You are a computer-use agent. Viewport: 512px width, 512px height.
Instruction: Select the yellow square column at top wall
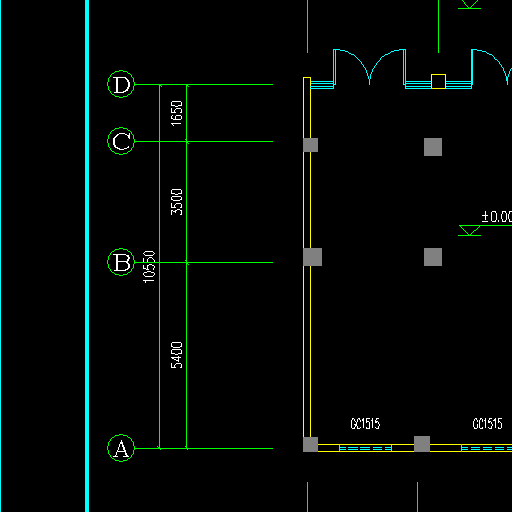tap(438, 81)
